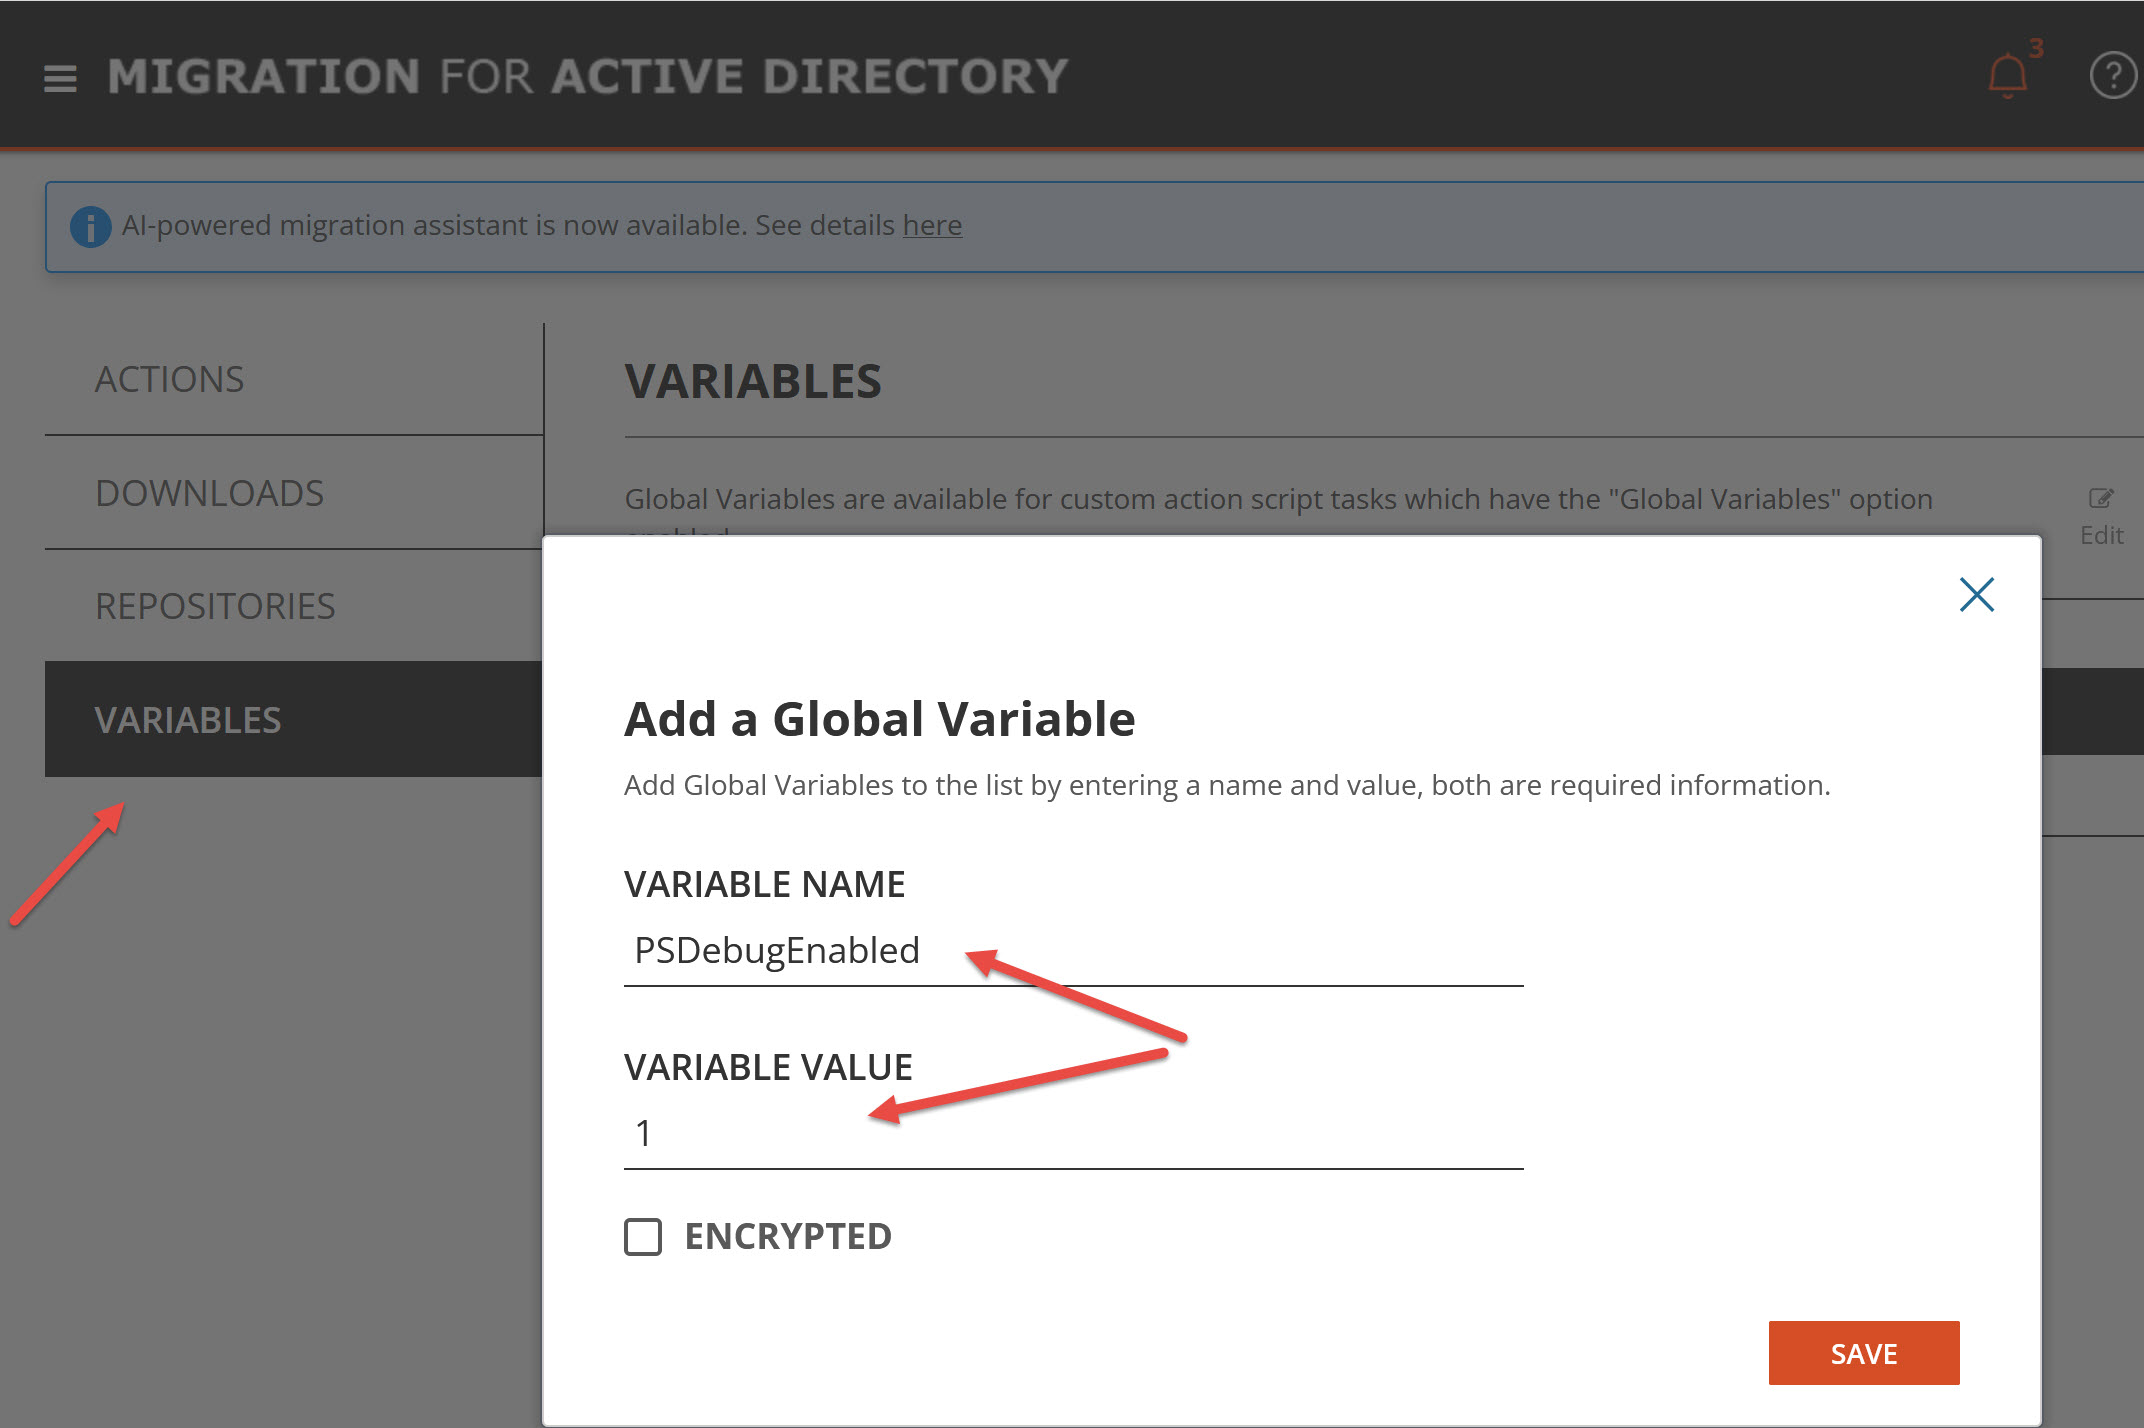Open the 'here' details link

click(932, 226)
